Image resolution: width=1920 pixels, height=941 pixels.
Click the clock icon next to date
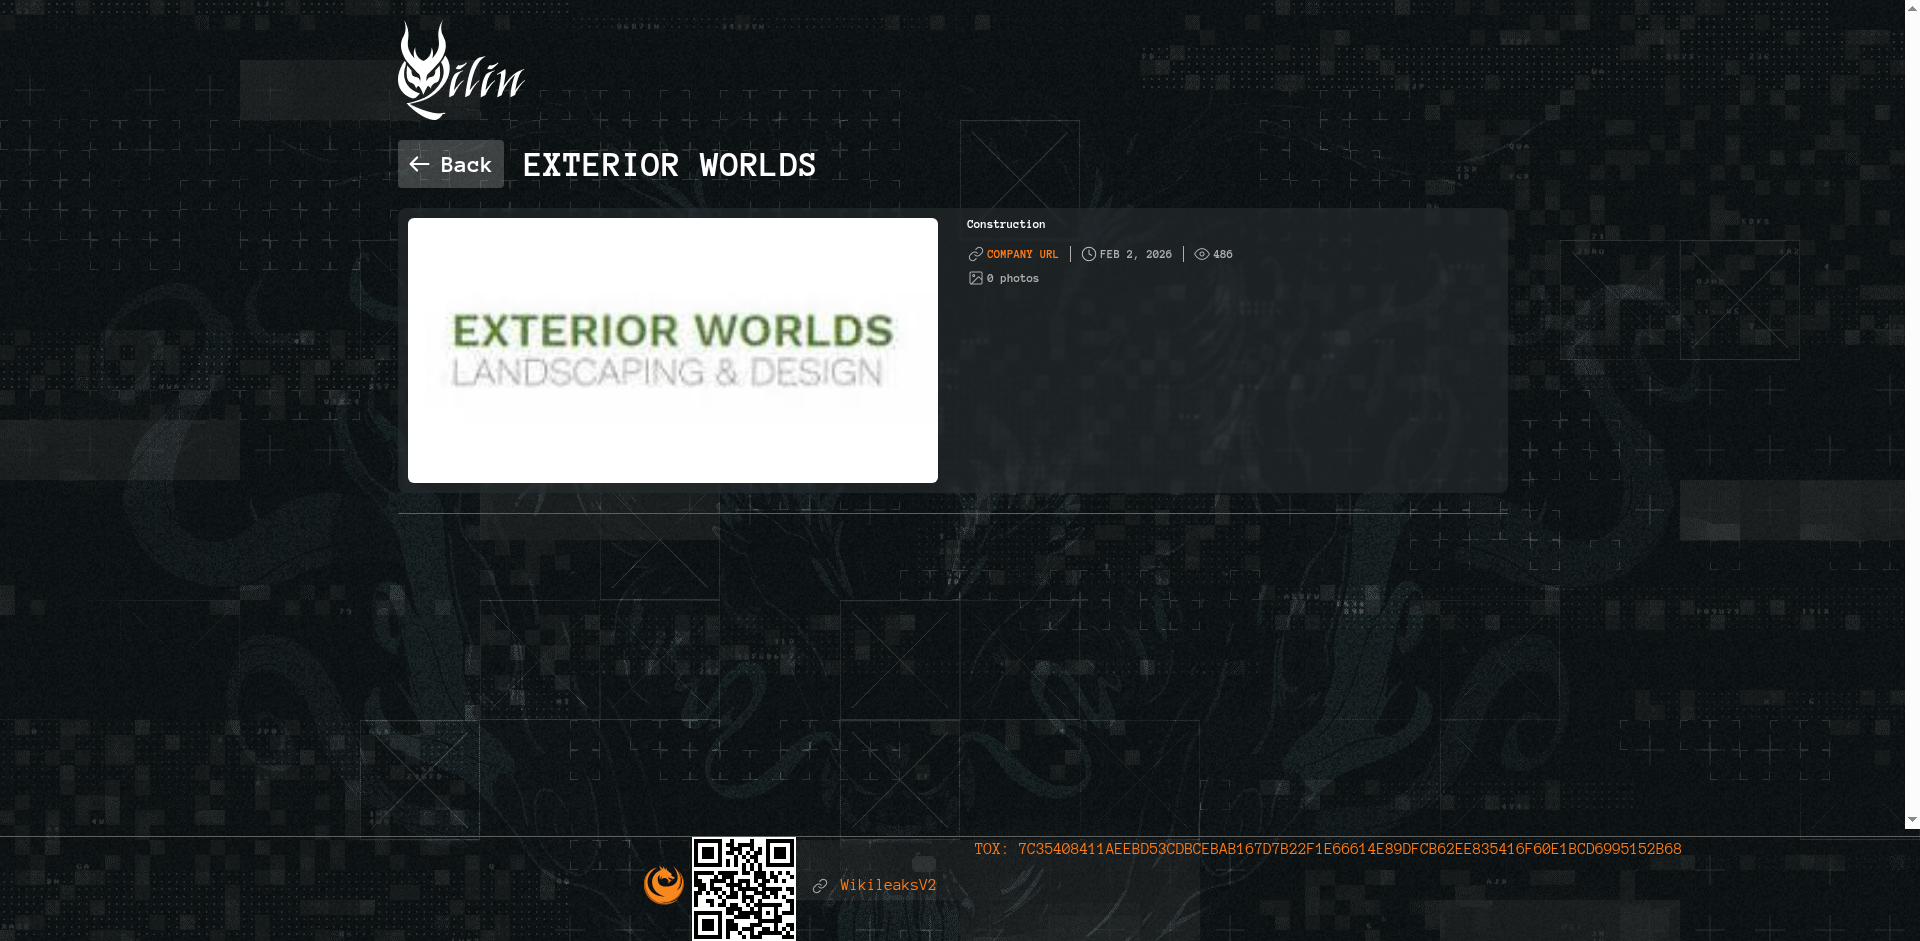(1088, 254)
